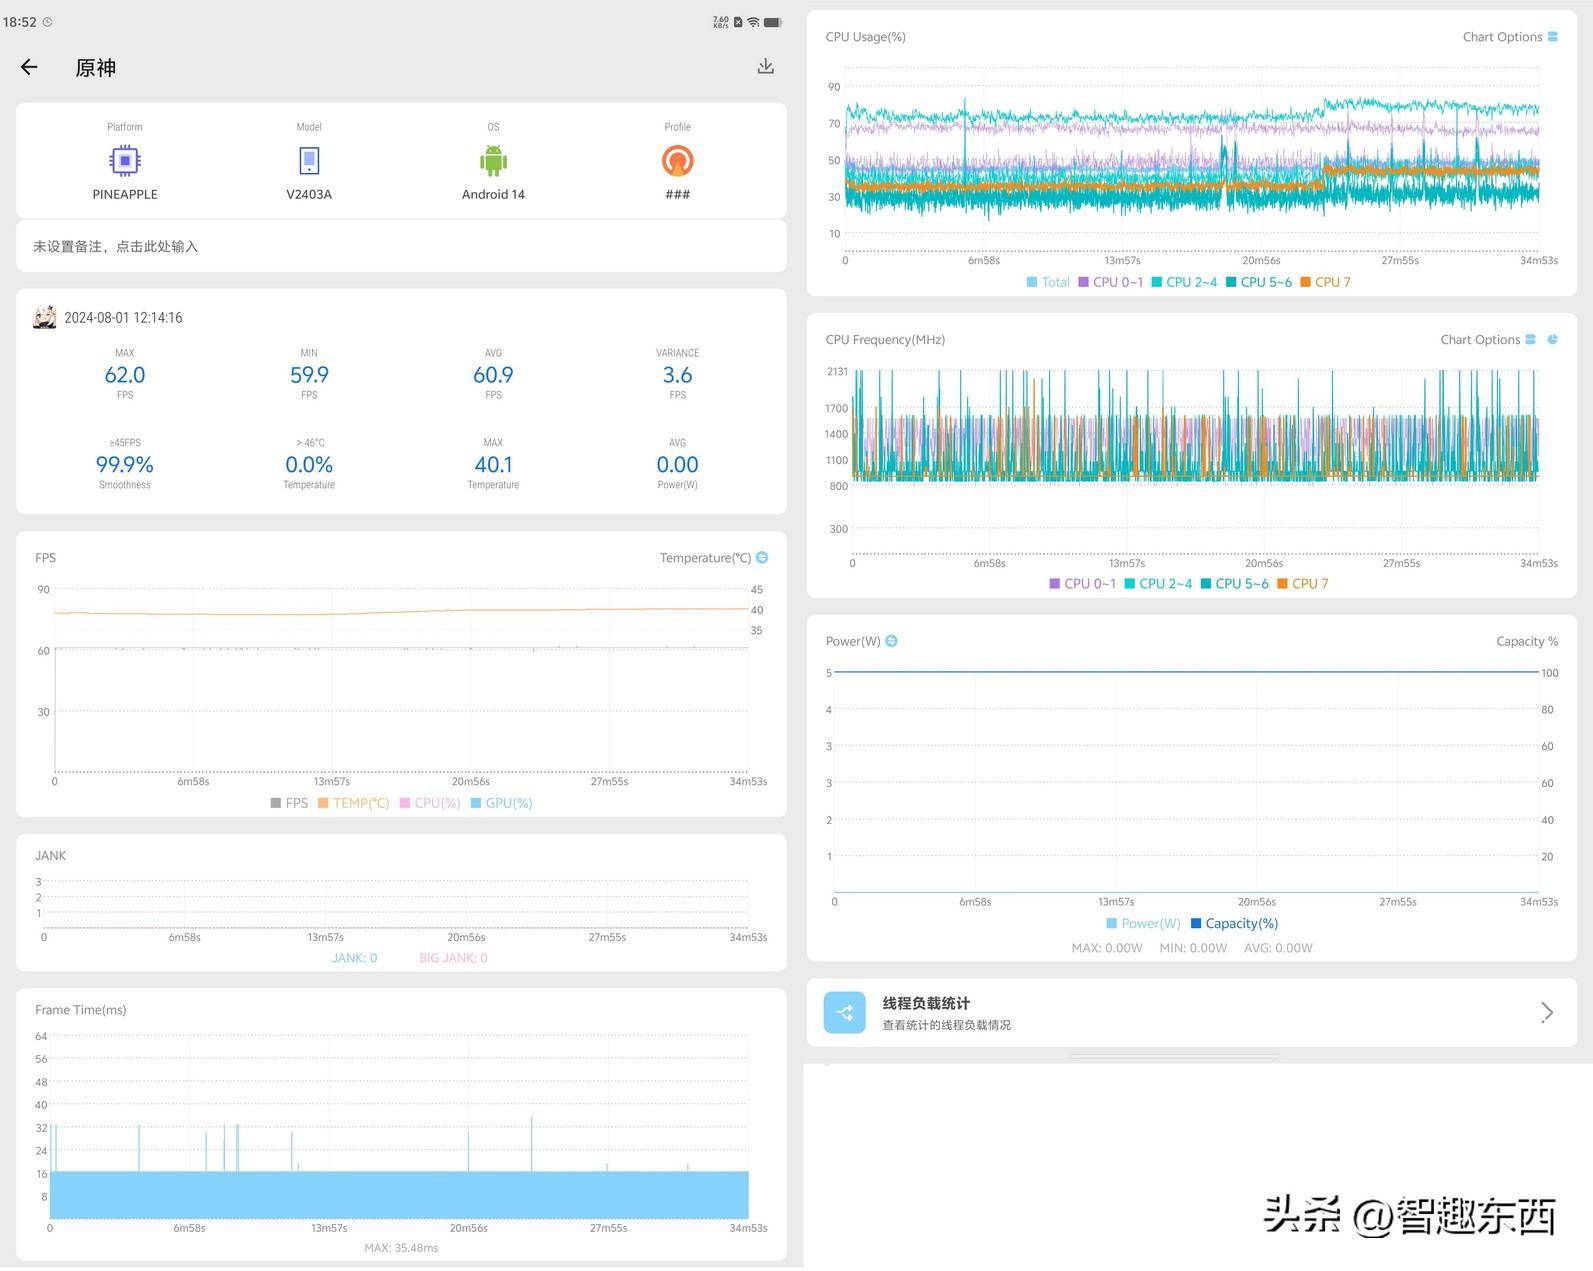This screenshot has height=1271, width=1593.
Task: Tap the game avatar beside the session date
Action: (45, 318)
